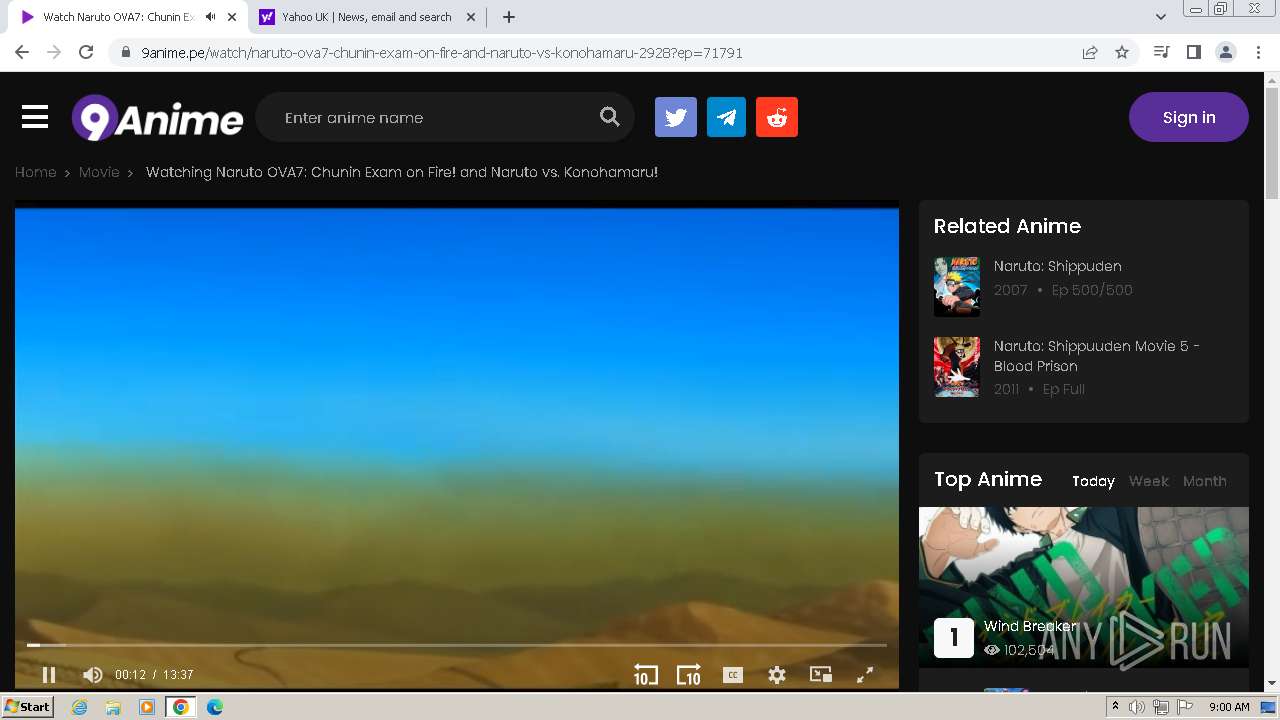1280x720 pixels.
Task: View site information lock icon
Action: click(125, 53)
